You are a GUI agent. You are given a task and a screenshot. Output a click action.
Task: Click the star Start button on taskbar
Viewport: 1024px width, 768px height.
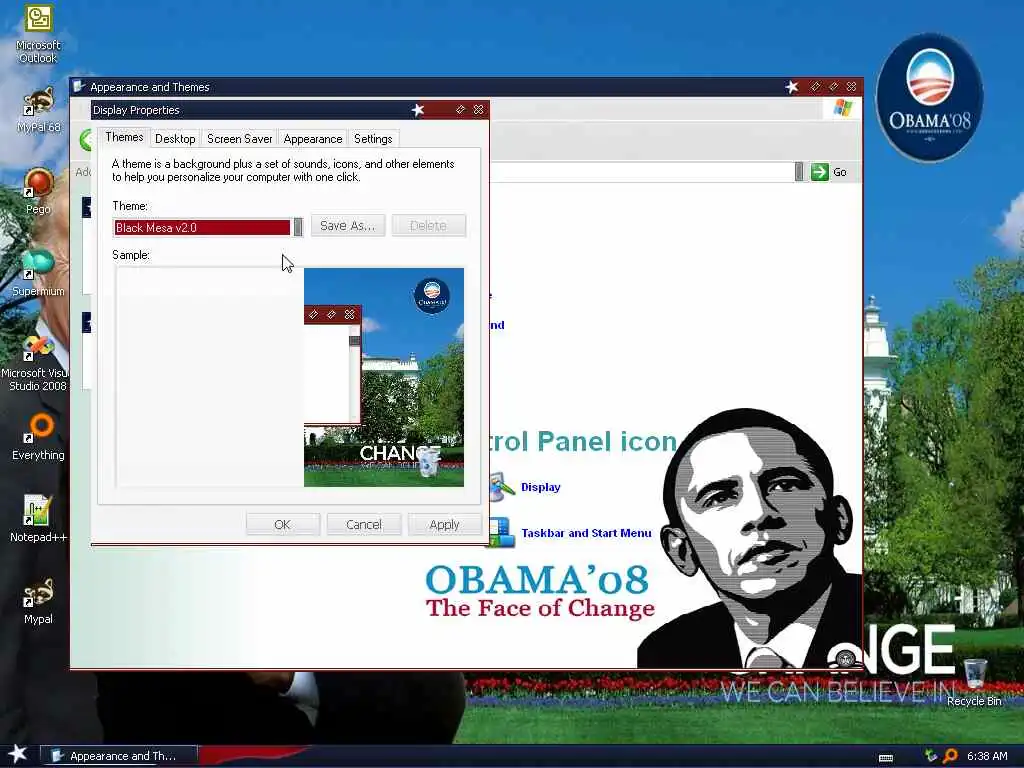[18, 754]
